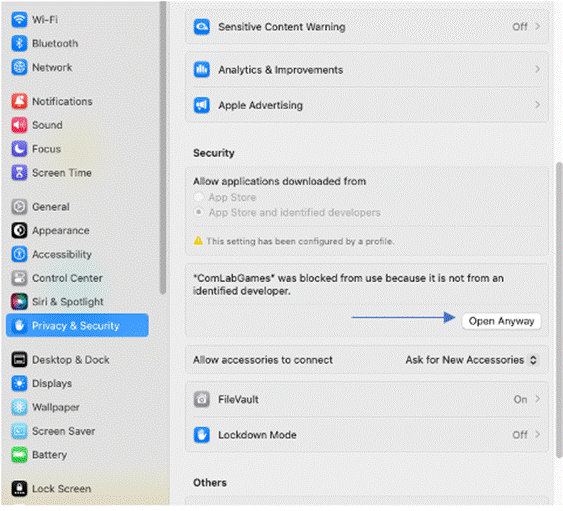Open the FileVault label

(x=238, y=399)
